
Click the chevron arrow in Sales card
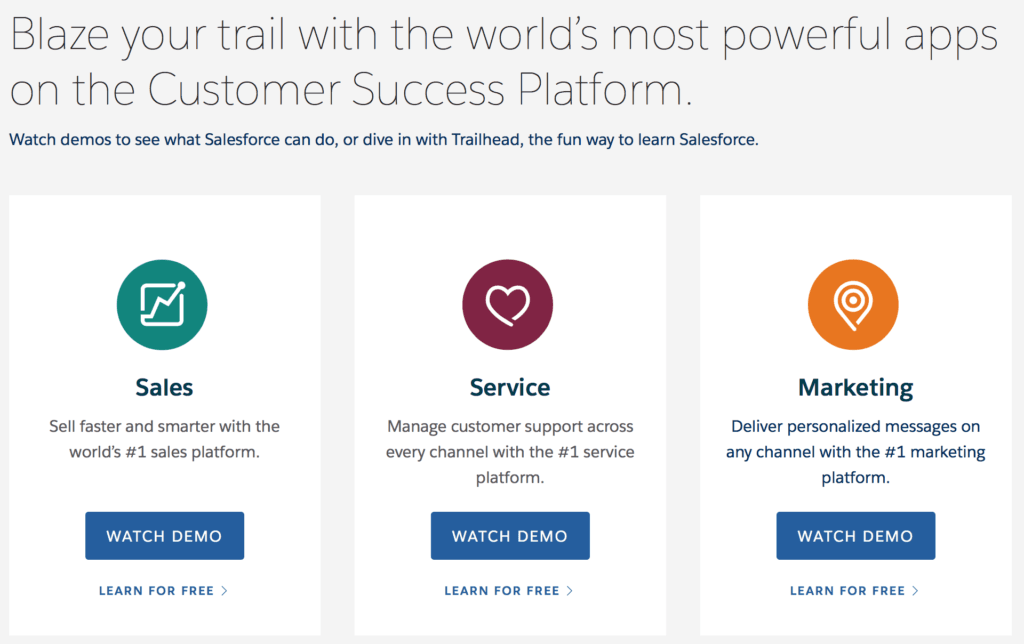(224, 590)
